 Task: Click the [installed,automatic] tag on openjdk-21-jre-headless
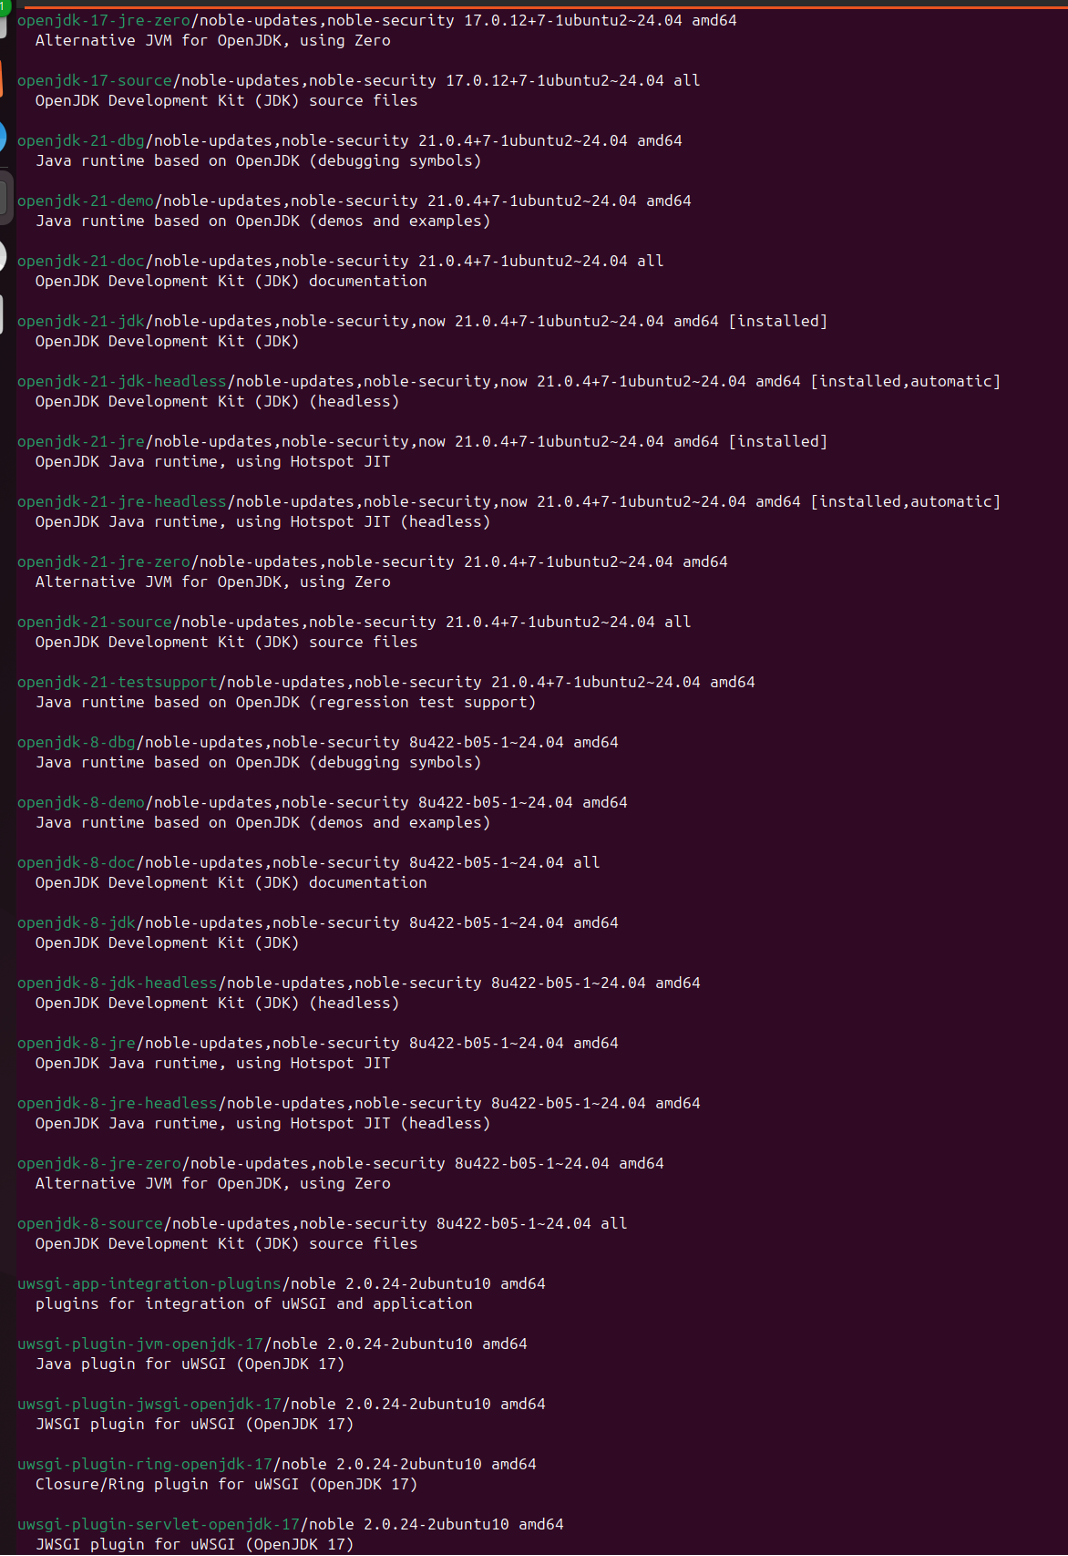point(905,501)
